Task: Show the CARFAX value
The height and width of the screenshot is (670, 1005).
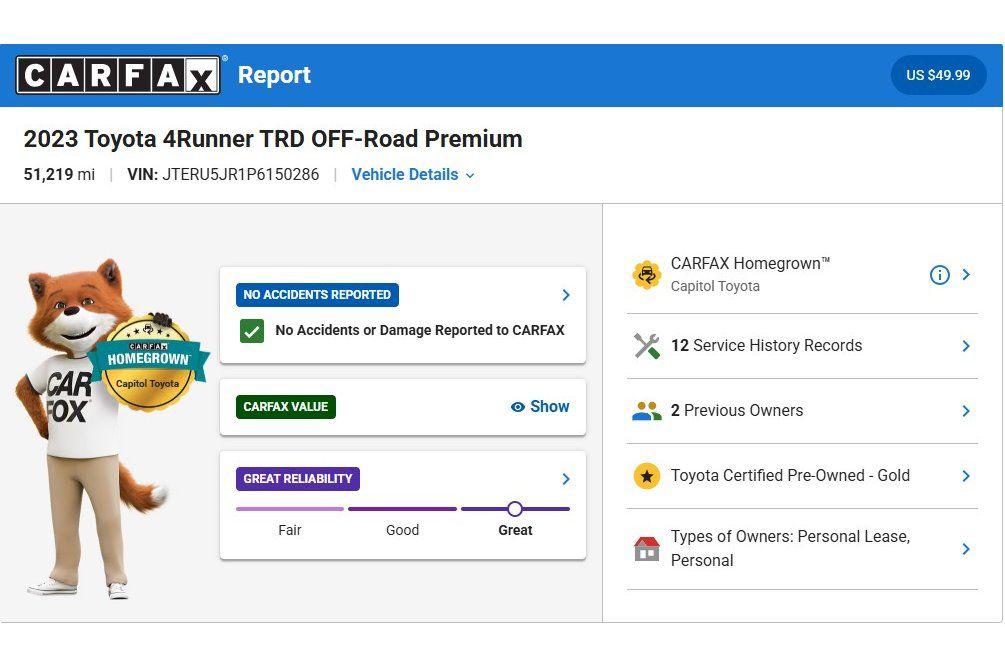Action: coord(540,406)
